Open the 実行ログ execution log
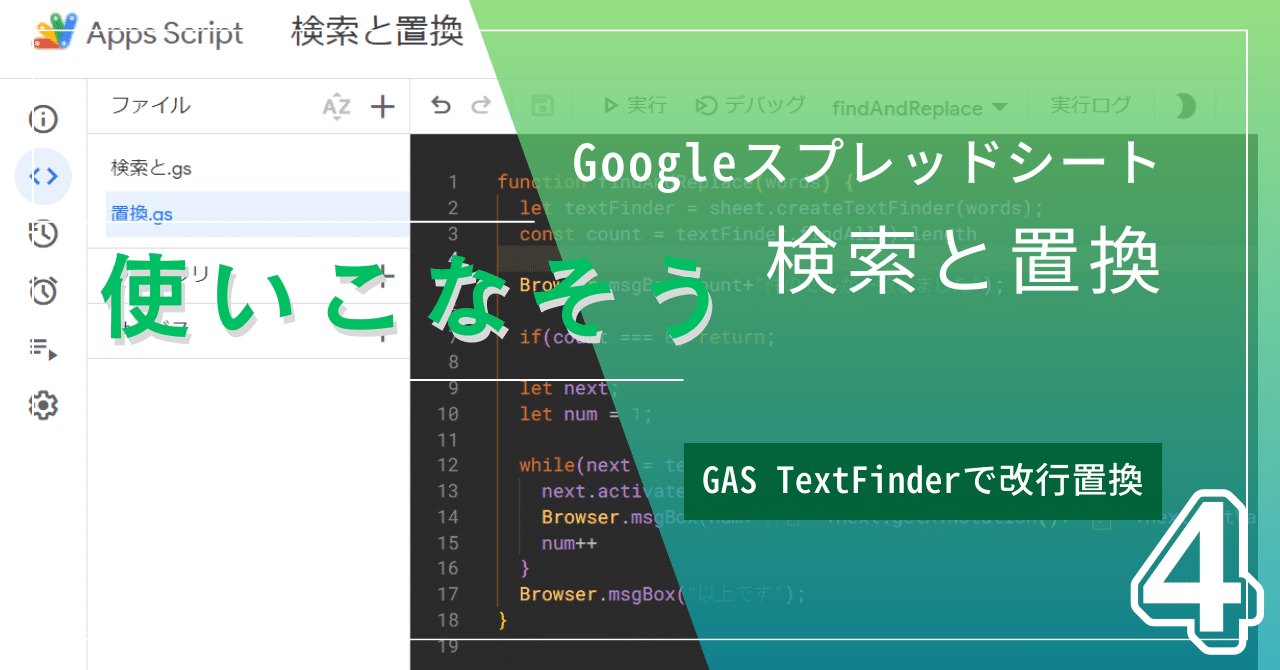This screenshot has height=670, width=1280. (x=1091, y=105)
